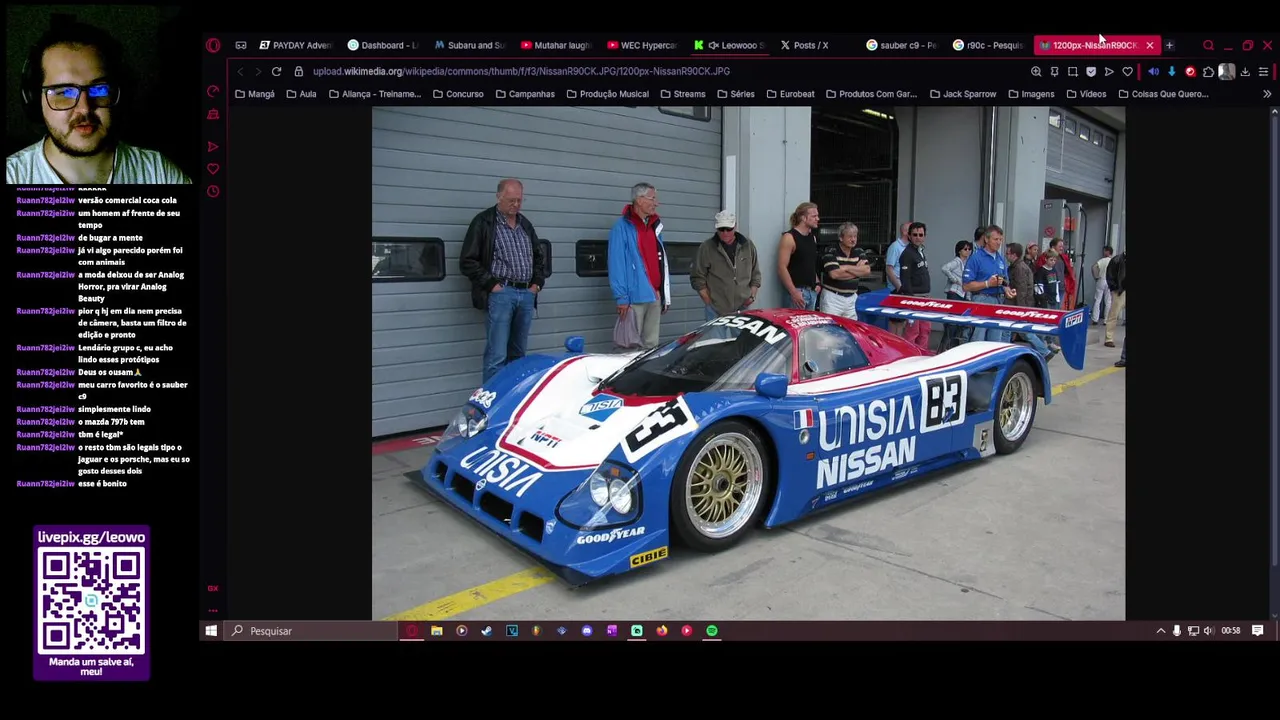Open the Eurobeat bookmarks folder

[x=790, y=94]
